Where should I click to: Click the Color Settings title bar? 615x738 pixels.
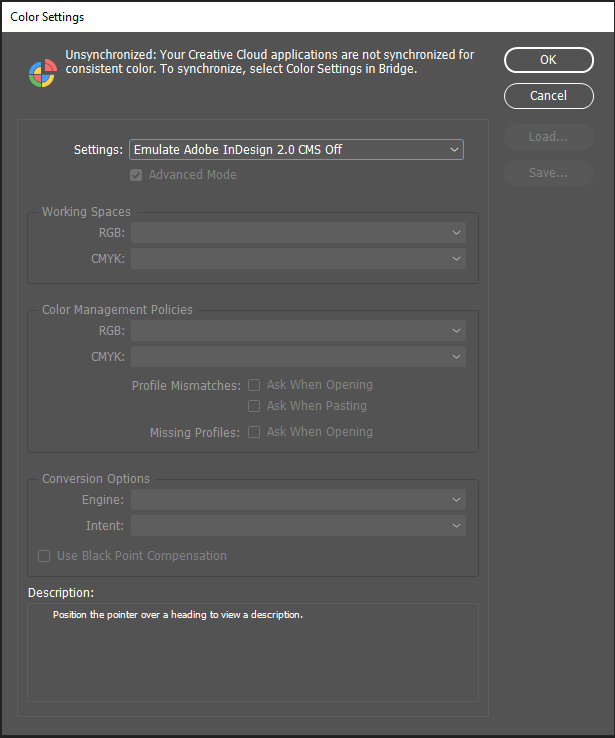(300, 17)
